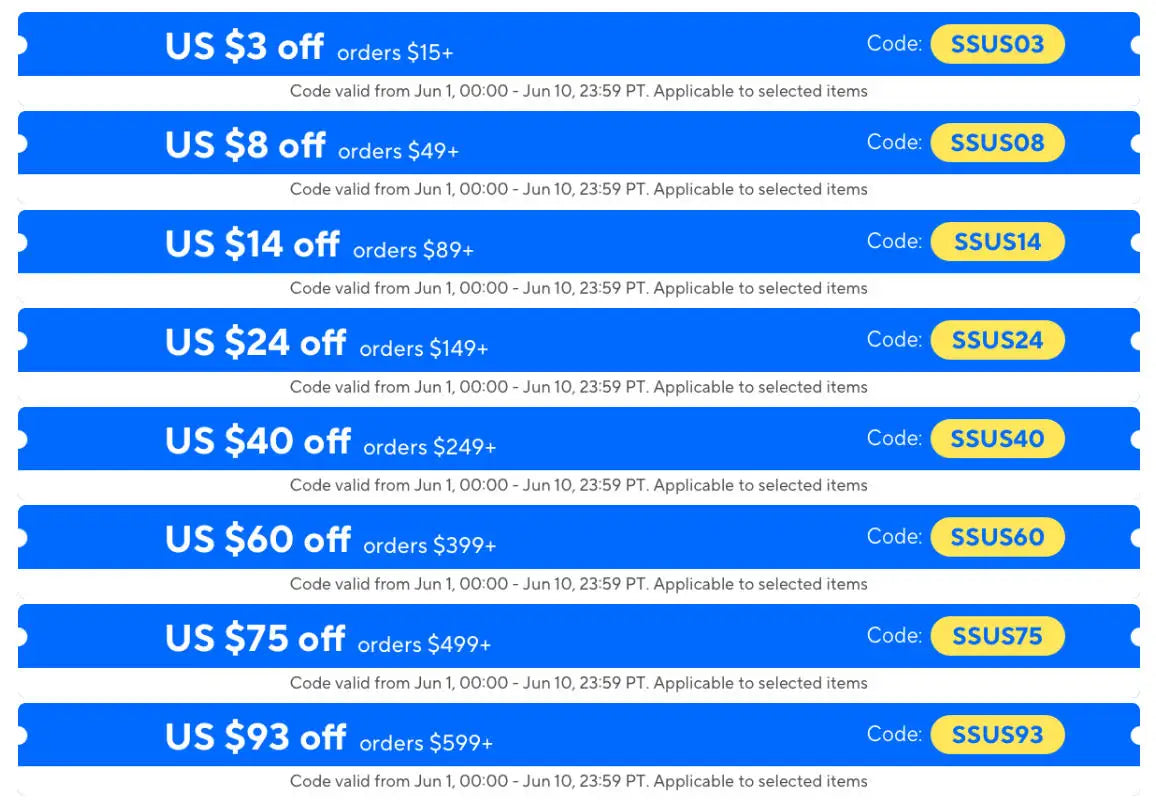Copy the SSUS08 coupon code
Image resolution: width=1156 pixels, height=805 pixels.
coord(997,142)
